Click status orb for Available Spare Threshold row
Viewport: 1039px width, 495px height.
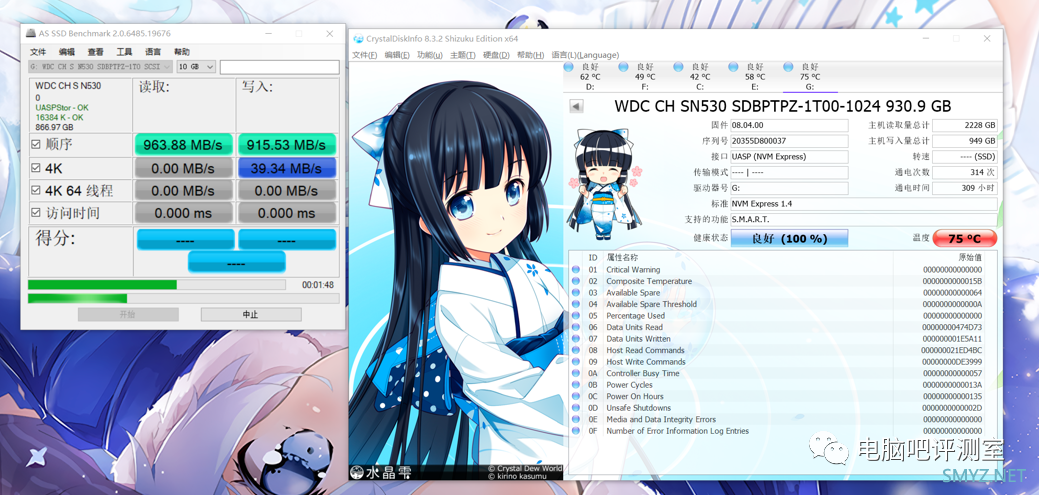(x=576, y=304)
